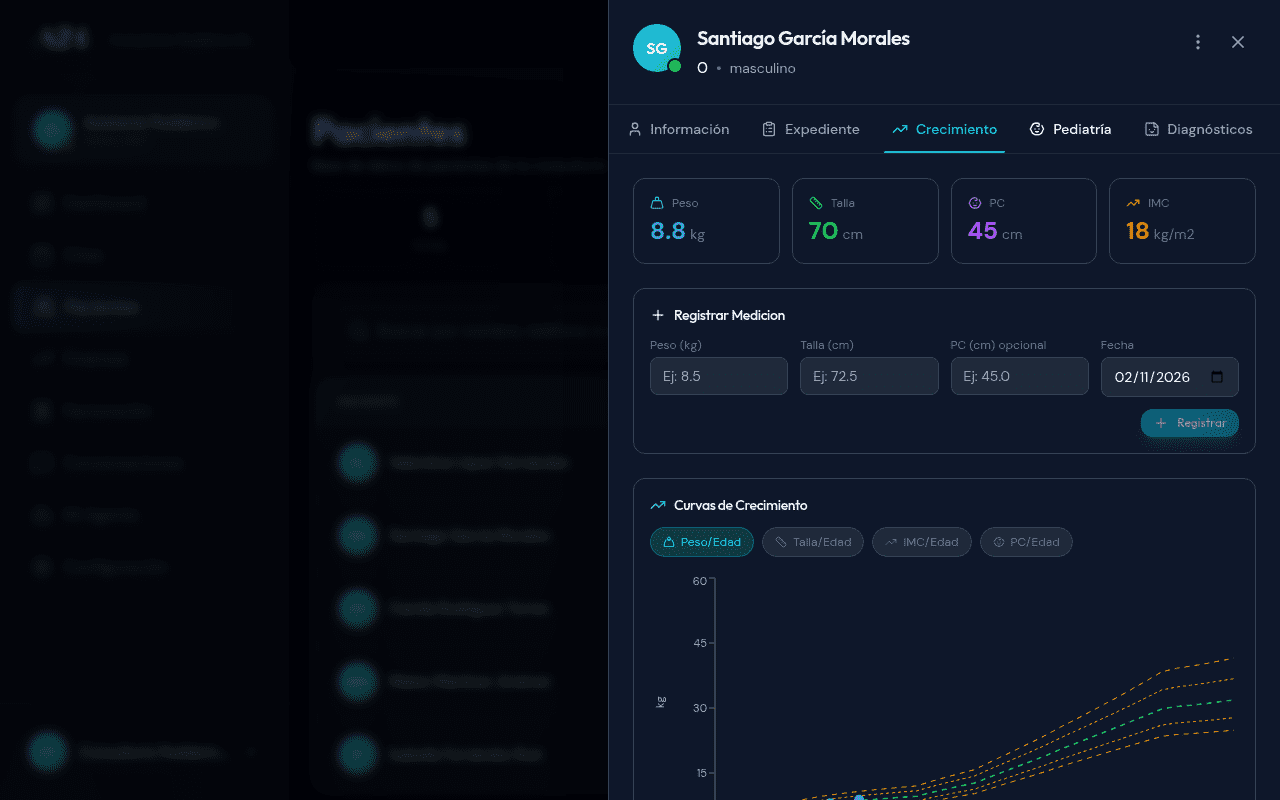The image size is (1280, 800).
Task: Go to the Pediatría tab
Action: 1070,129
